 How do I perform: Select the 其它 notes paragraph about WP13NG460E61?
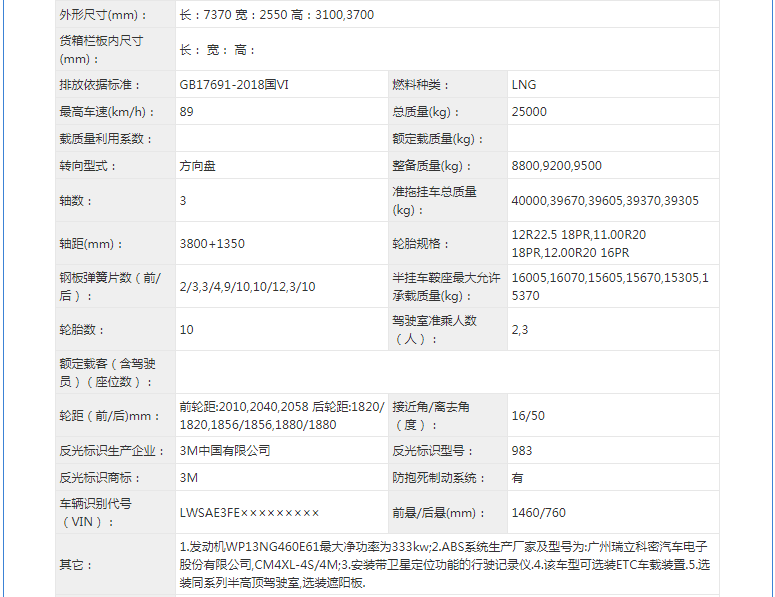(445, 565)
